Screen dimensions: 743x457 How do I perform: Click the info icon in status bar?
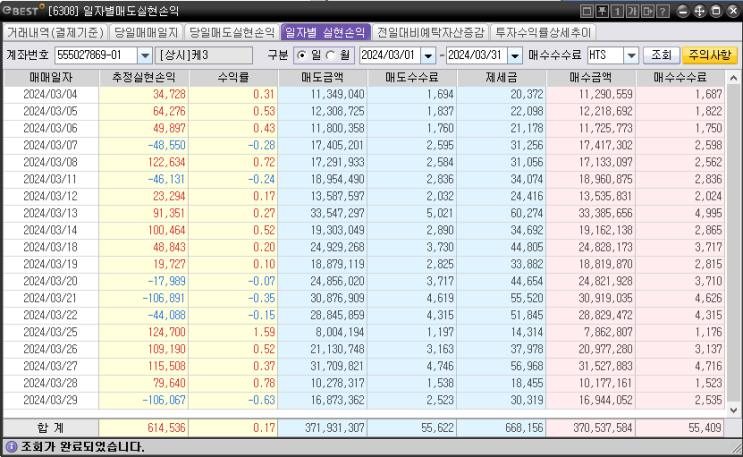click(x=11, y=447)
